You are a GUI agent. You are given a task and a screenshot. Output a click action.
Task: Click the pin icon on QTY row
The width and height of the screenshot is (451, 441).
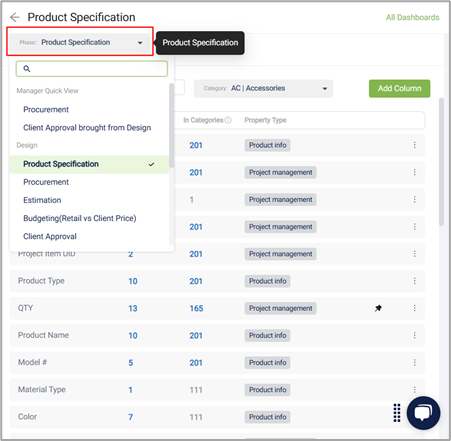(378, 308)
